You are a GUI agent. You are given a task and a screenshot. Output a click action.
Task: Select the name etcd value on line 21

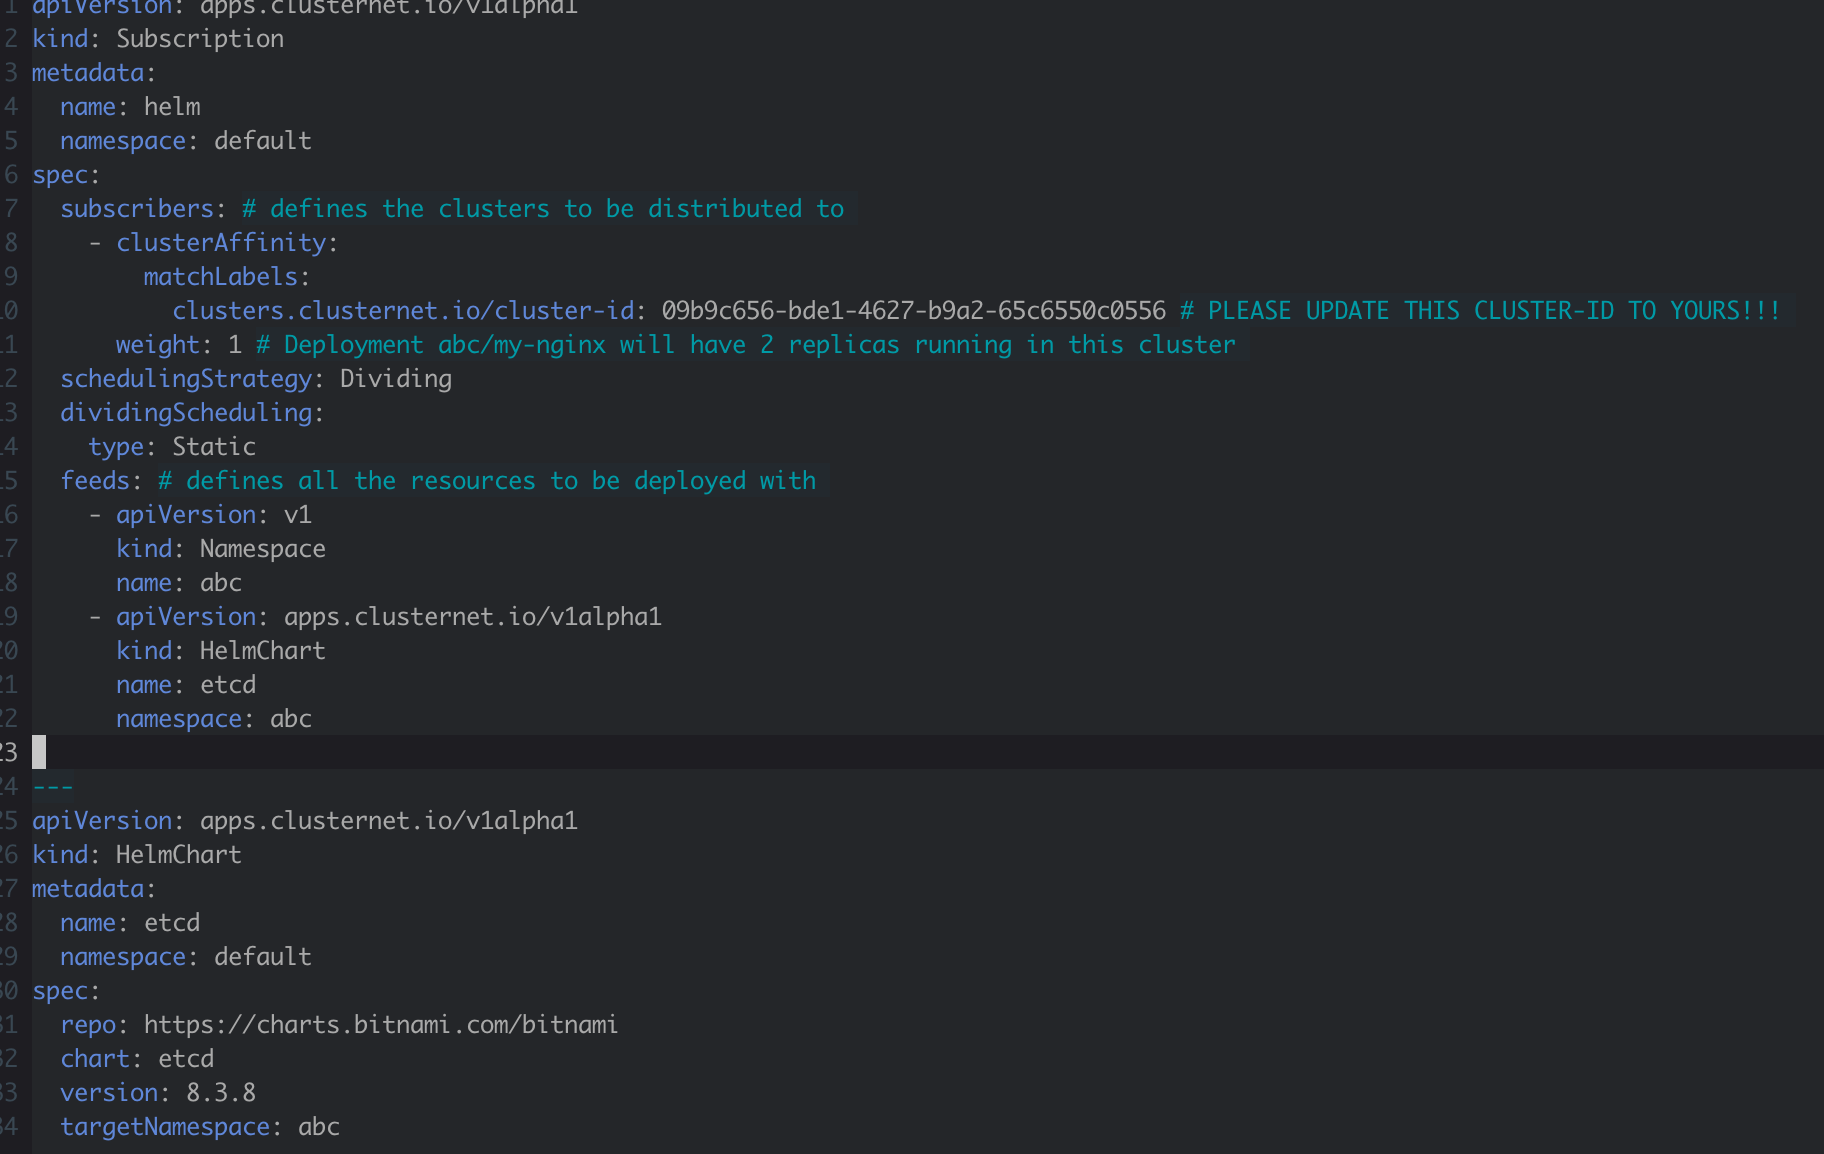click(x=229, y=684)
